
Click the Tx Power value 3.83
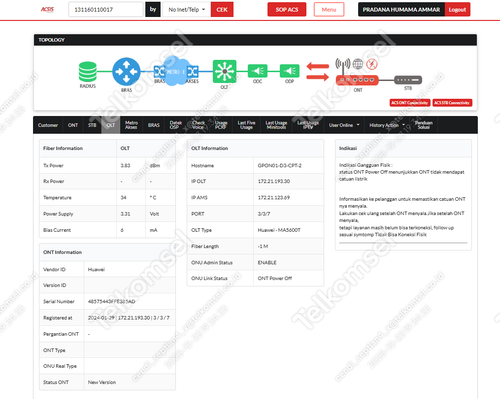125,165
